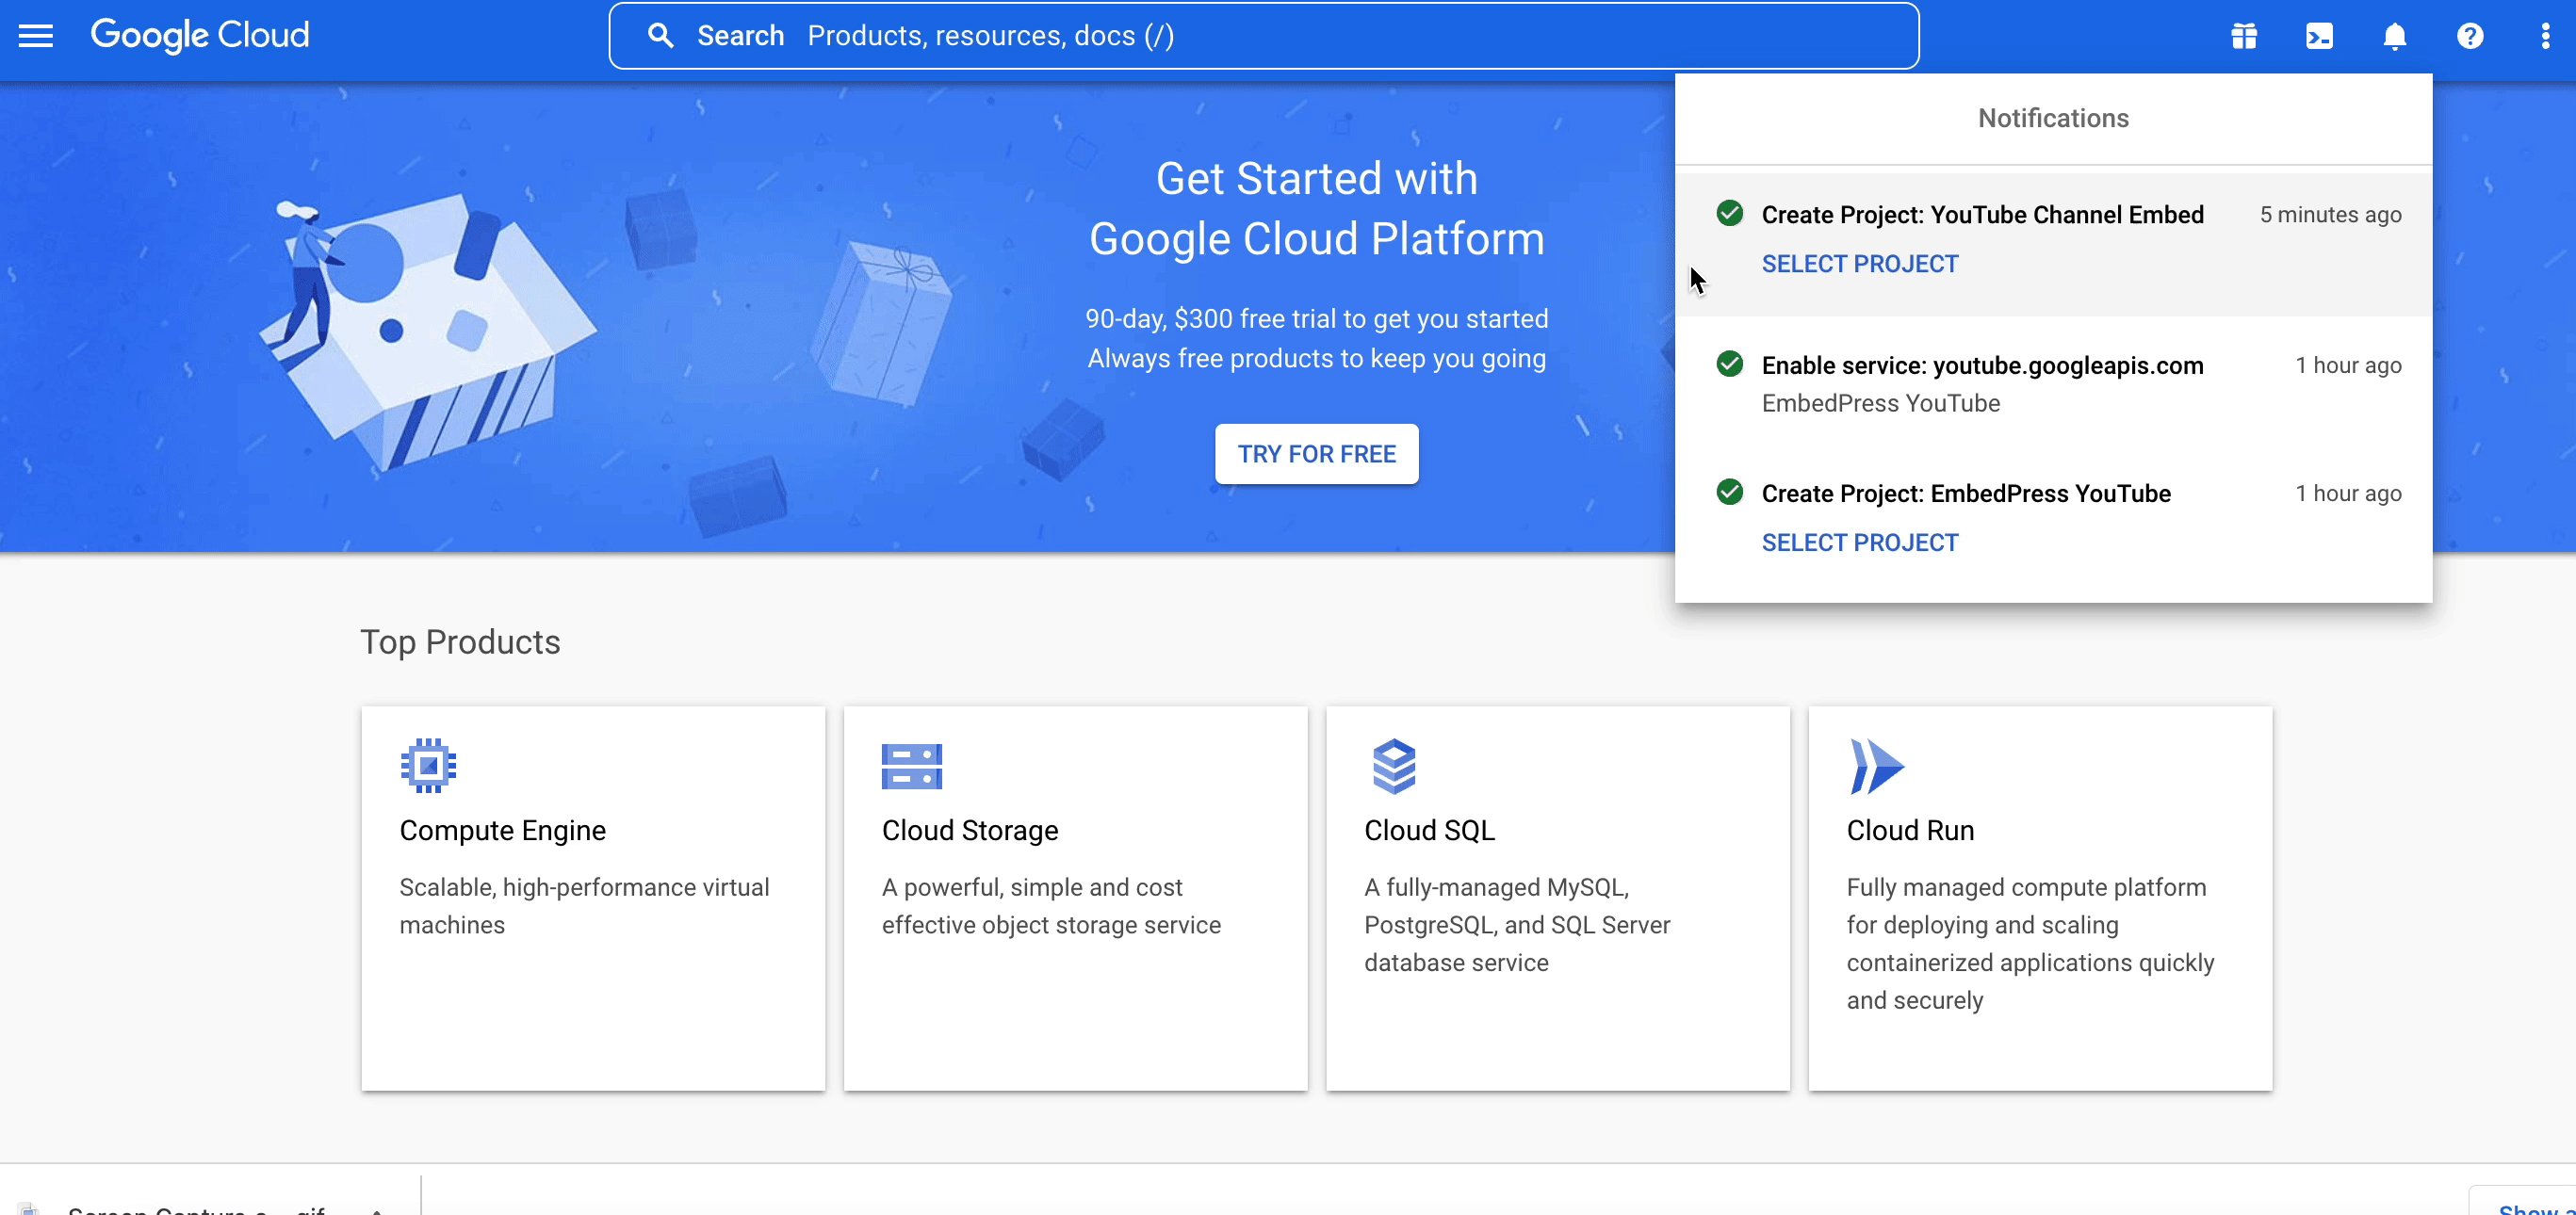The width and height of the screenshot is (2576, 1215).
Task: Click the Top Products heading
Action: (x=460, y=642)
